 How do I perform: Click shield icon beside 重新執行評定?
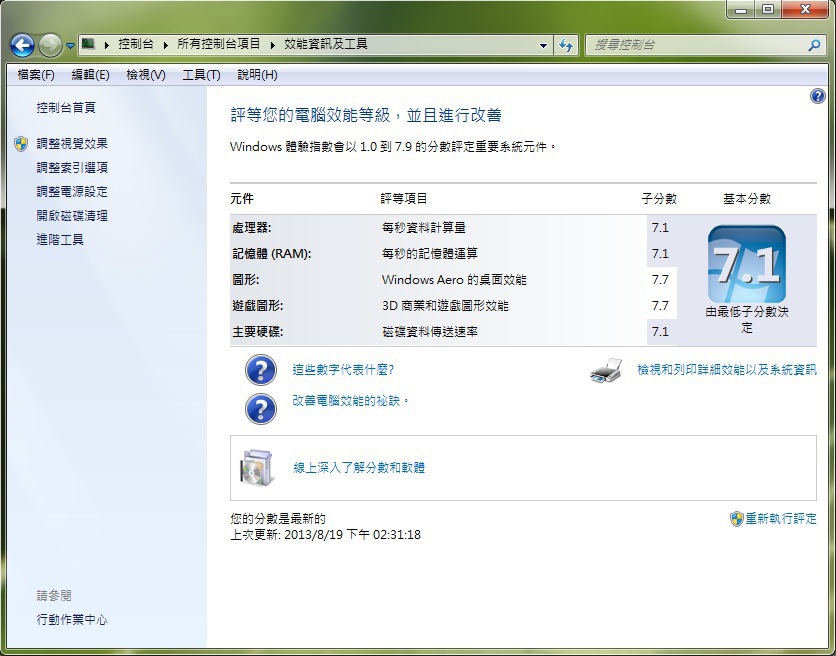pos(736,519)
